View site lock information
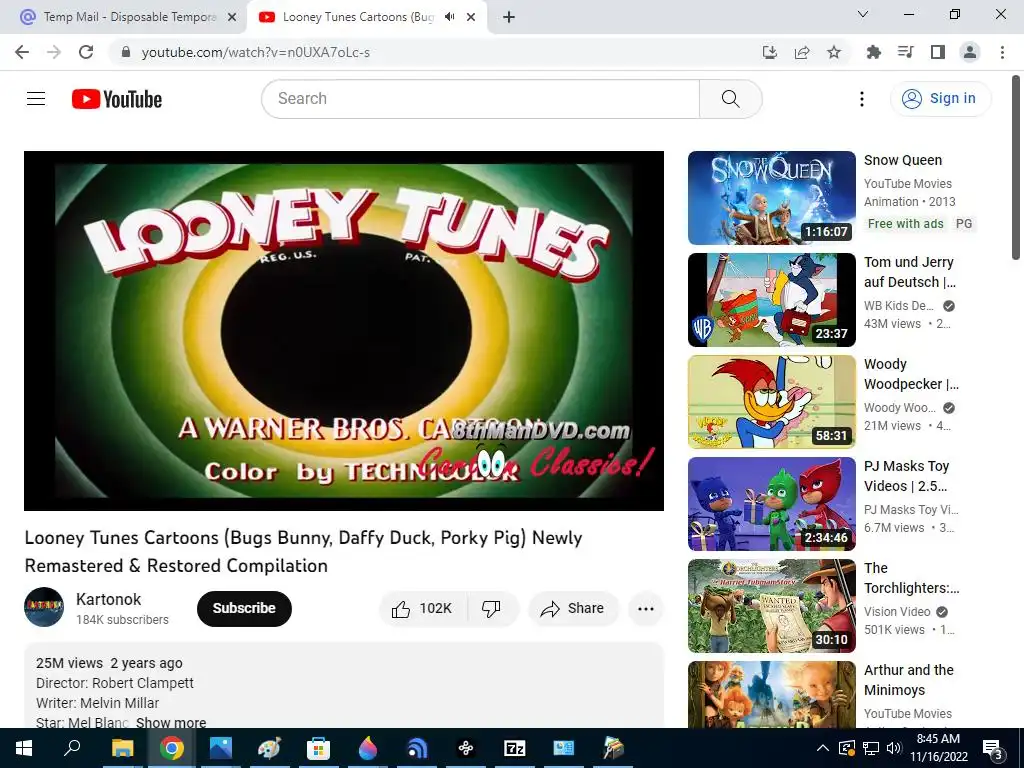 point(126,52)
